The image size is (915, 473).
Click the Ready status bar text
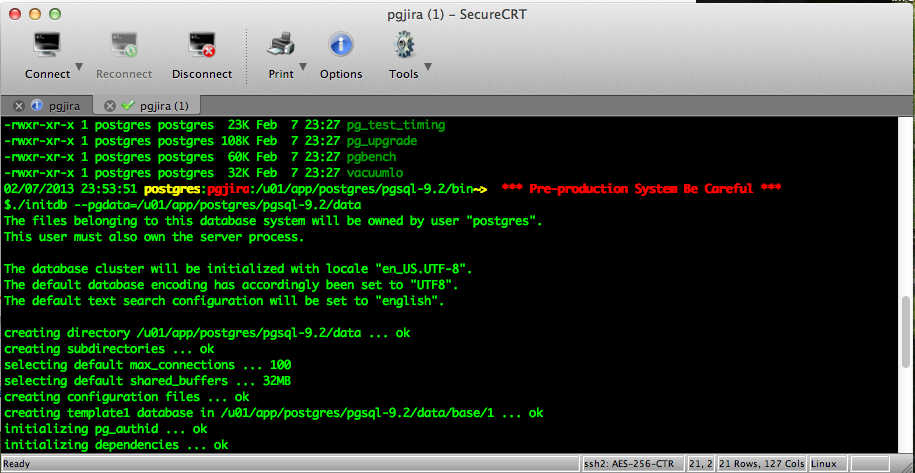pos(16,464)
